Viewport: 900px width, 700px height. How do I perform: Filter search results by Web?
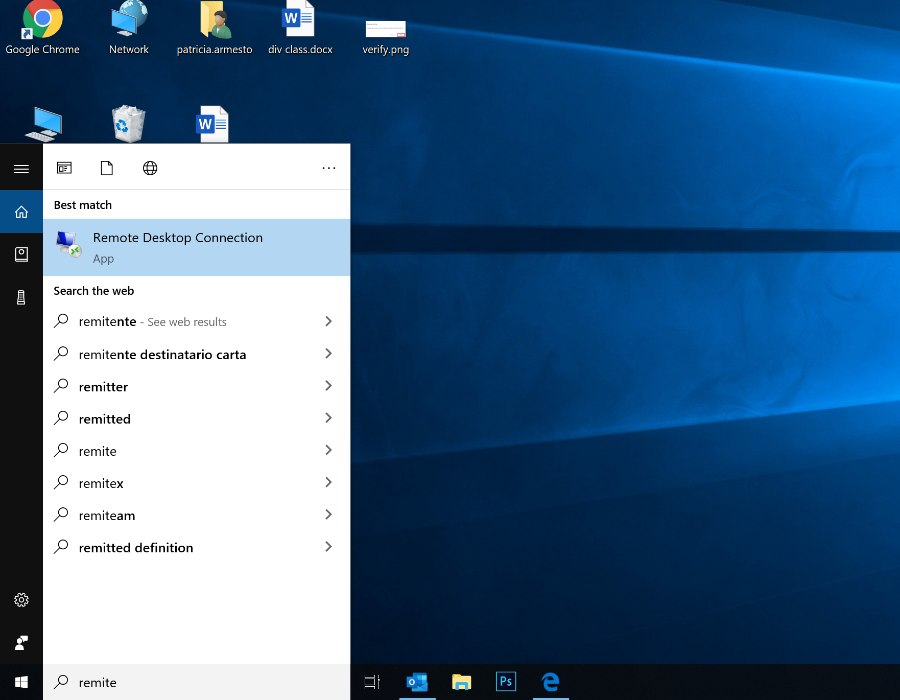(x=150, y=168)
